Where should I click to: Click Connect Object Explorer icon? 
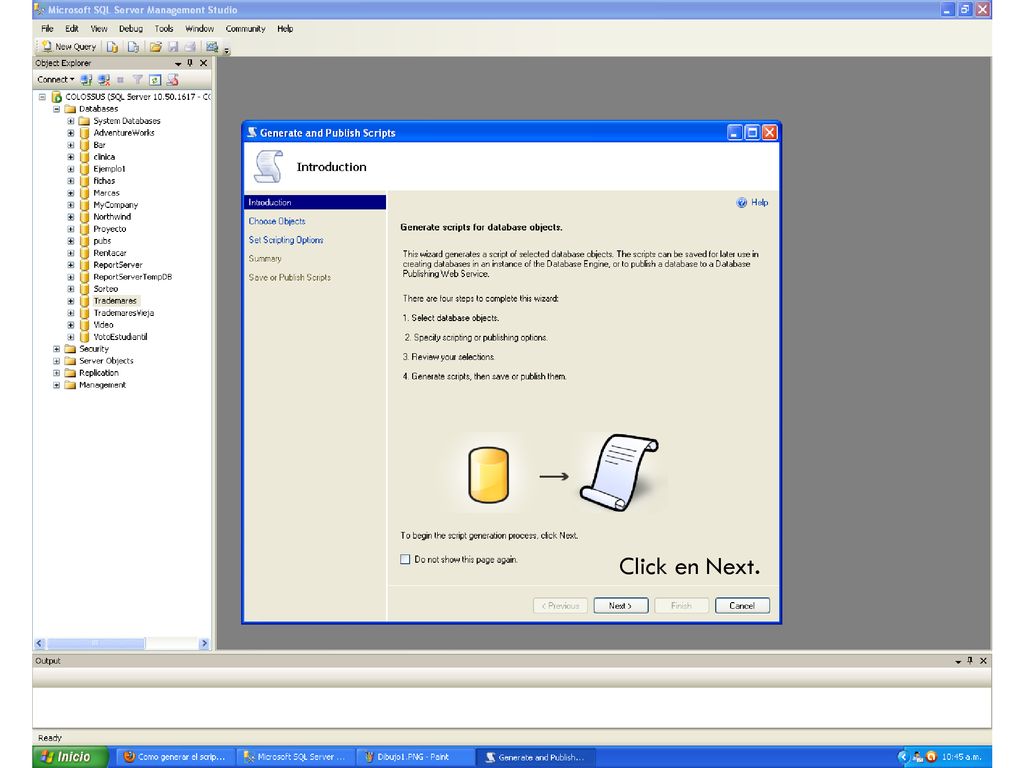[86, 80]
